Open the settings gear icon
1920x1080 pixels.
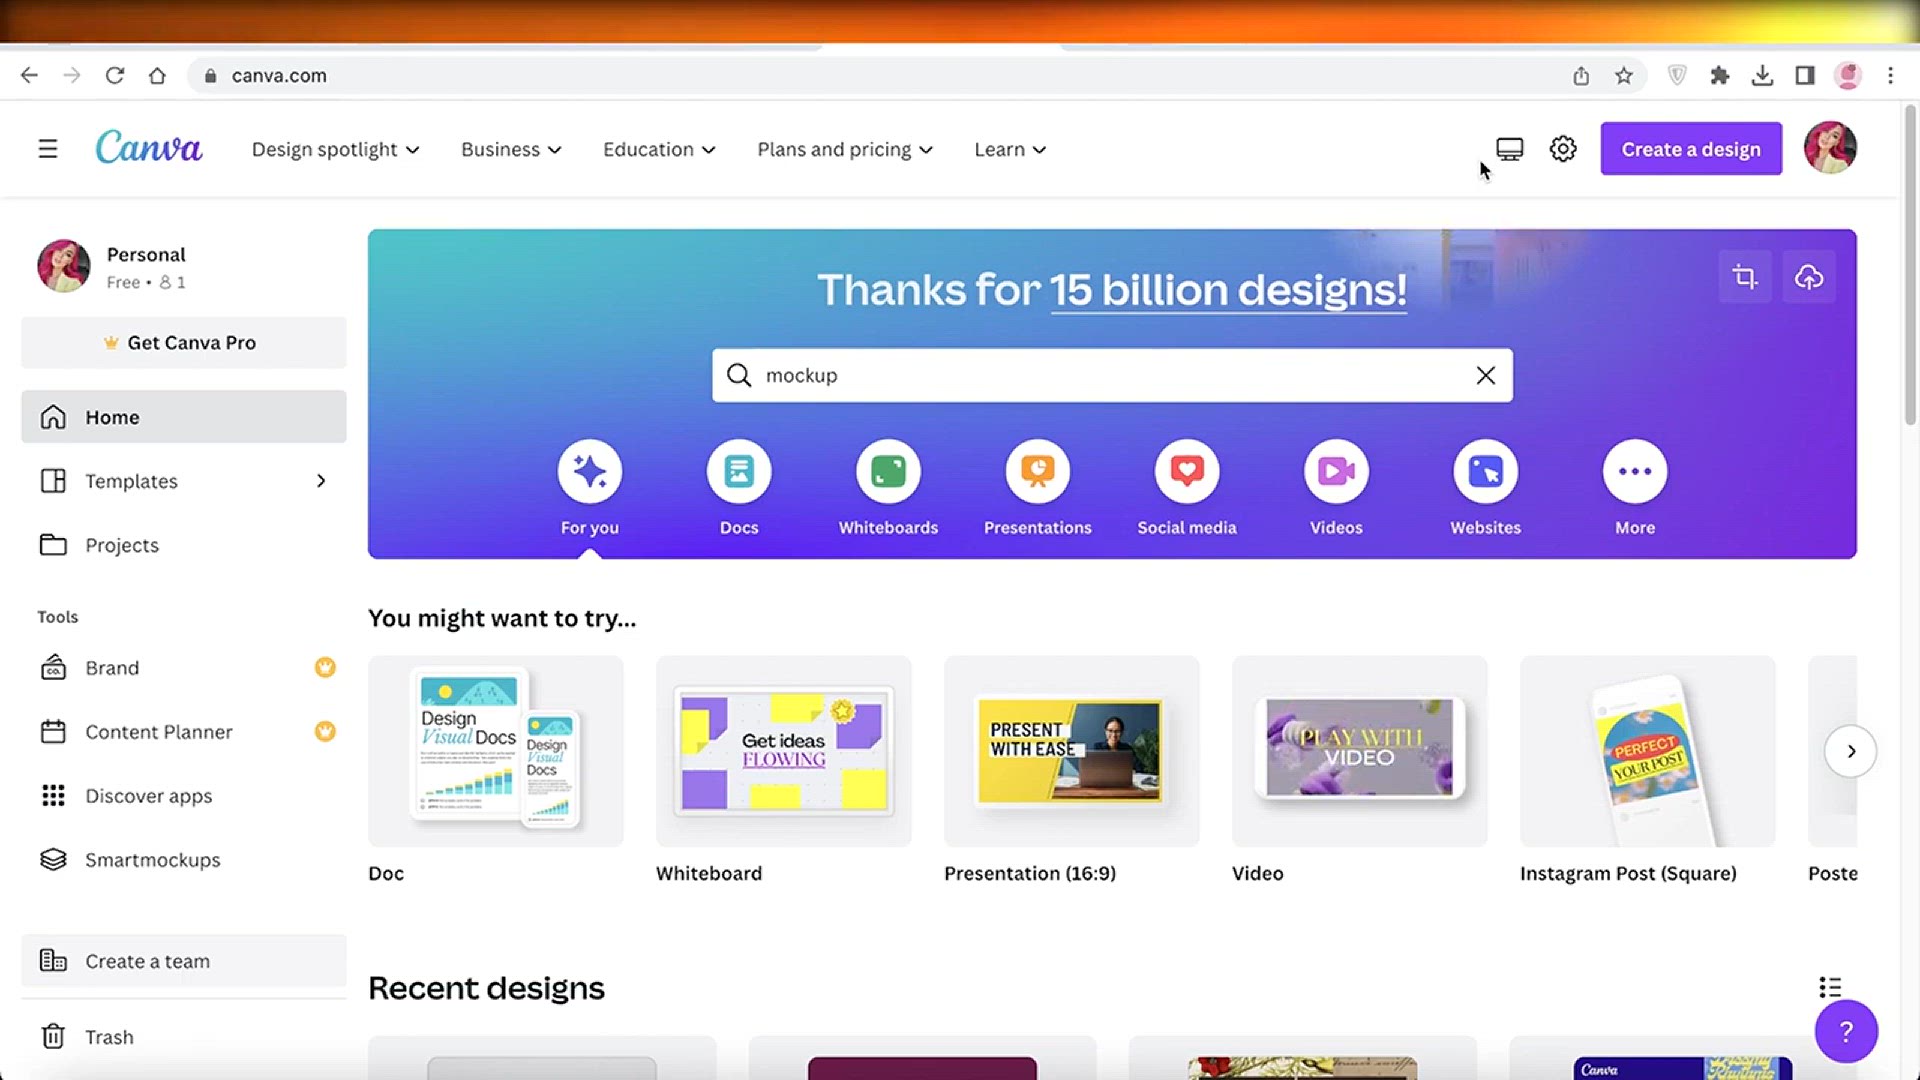pyautogui.click(x=1563, y=149)
